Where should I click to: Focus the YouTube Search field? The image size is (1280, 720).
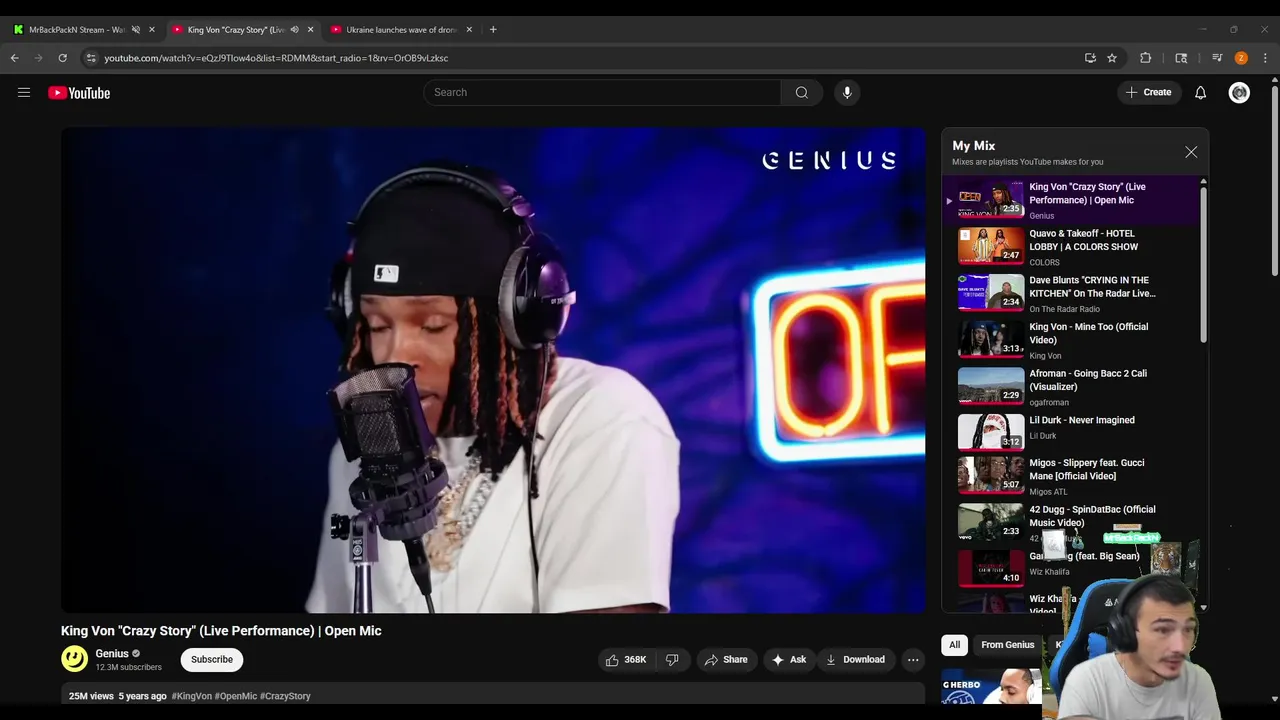(602, 93)
